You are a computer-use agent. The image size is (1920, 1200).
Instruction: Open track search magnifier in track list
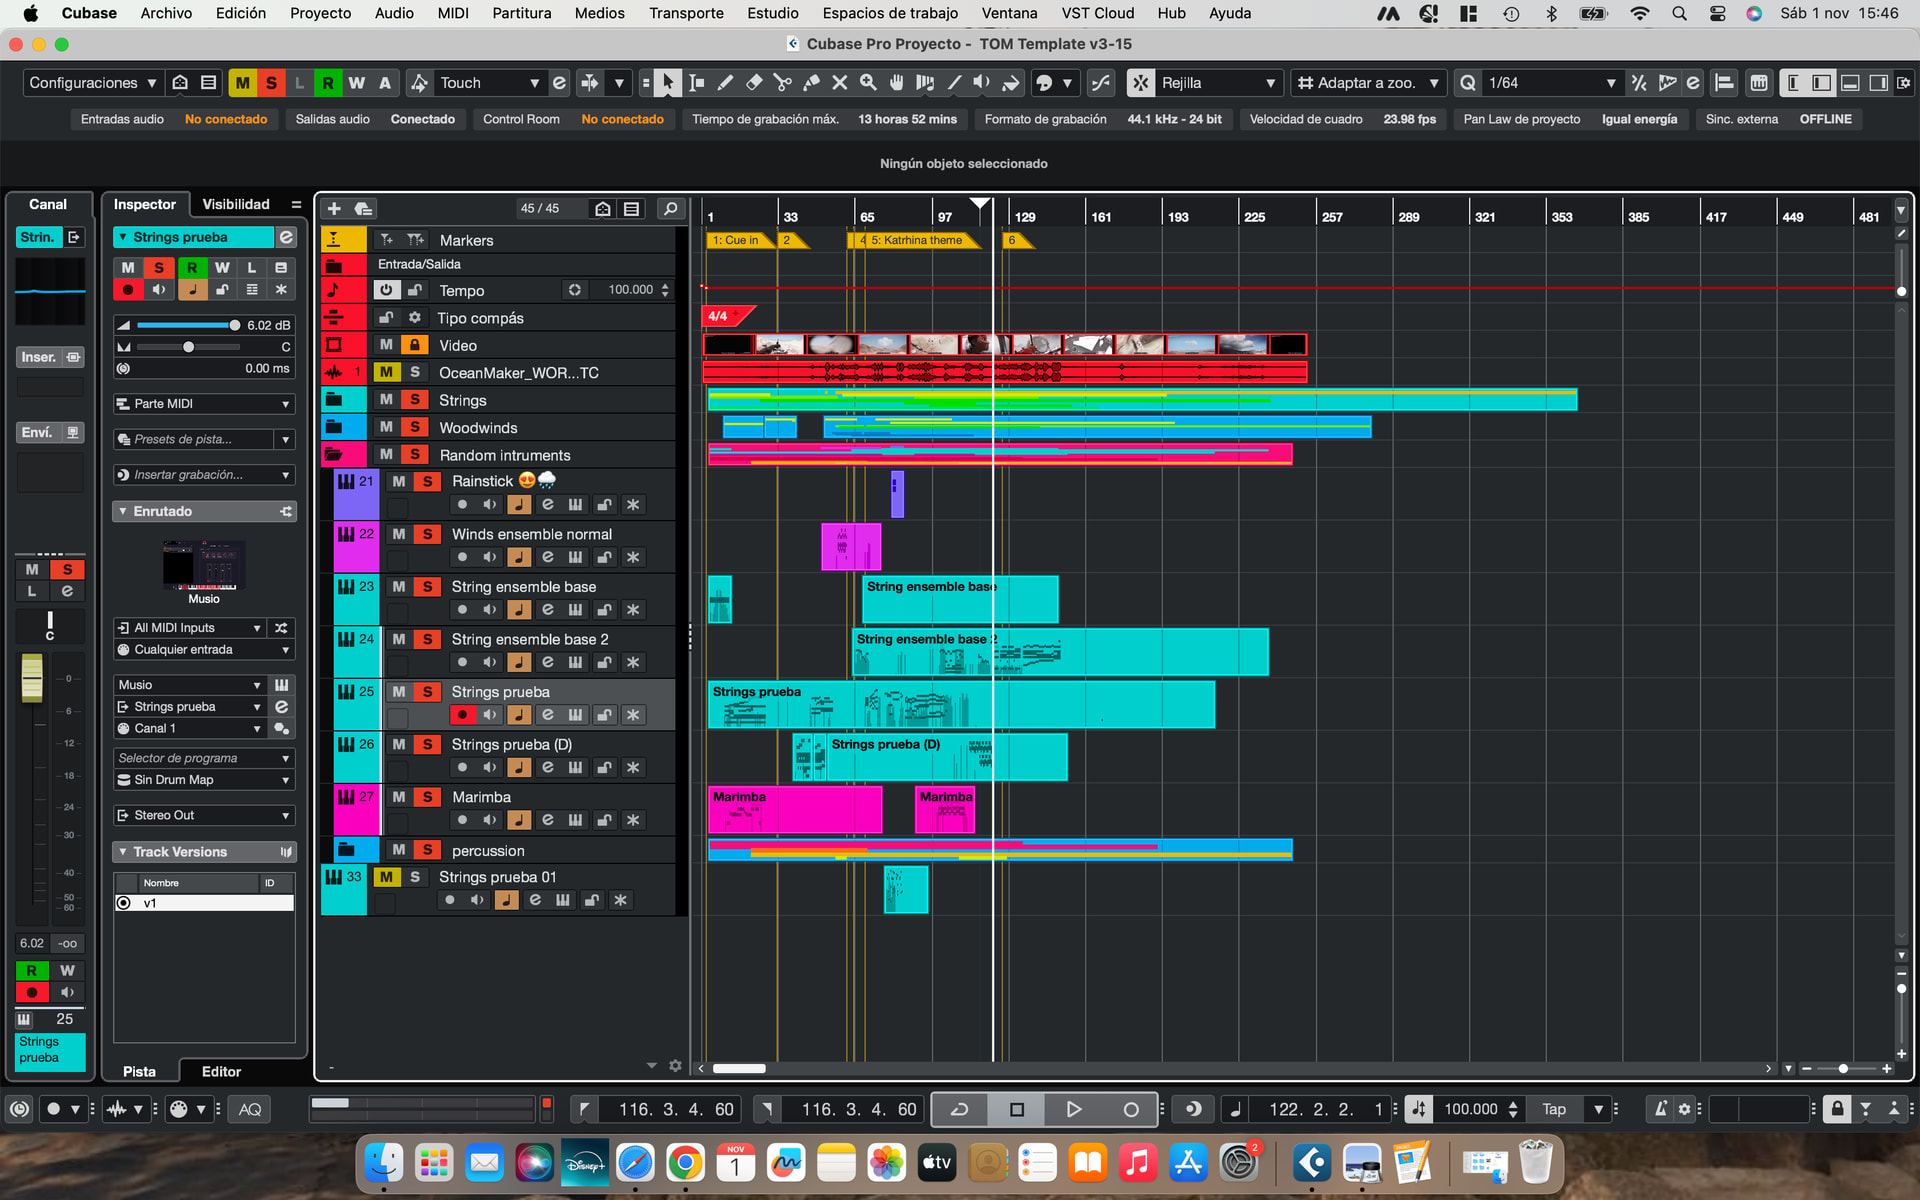pyautogui.click(x=670, y=208)
